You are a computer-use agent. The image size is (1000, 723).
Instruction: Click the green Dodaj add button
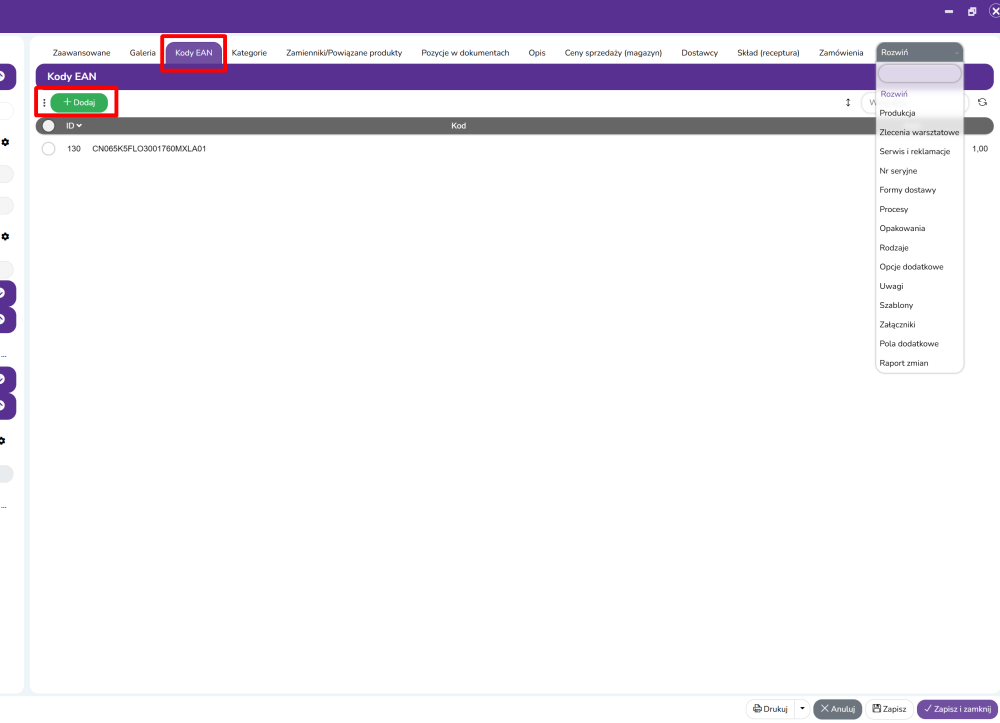coord(79,102)
